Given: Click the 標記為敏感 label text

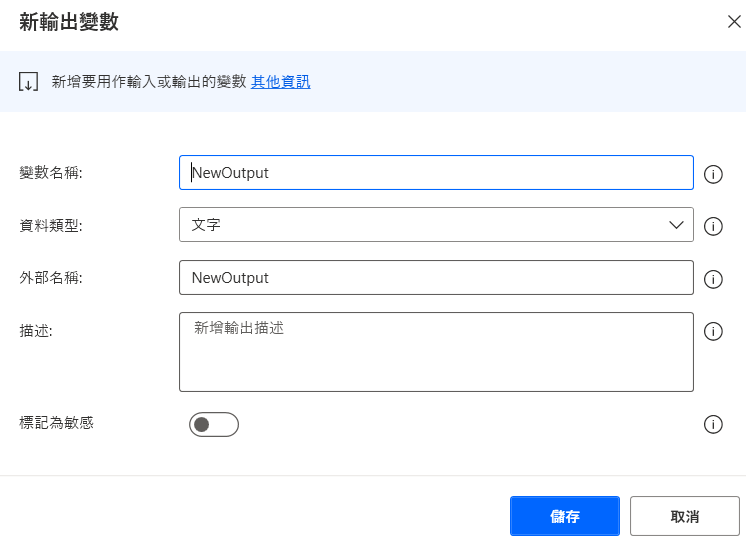Looking at the screenshot, I should click(x=57, y=422).
